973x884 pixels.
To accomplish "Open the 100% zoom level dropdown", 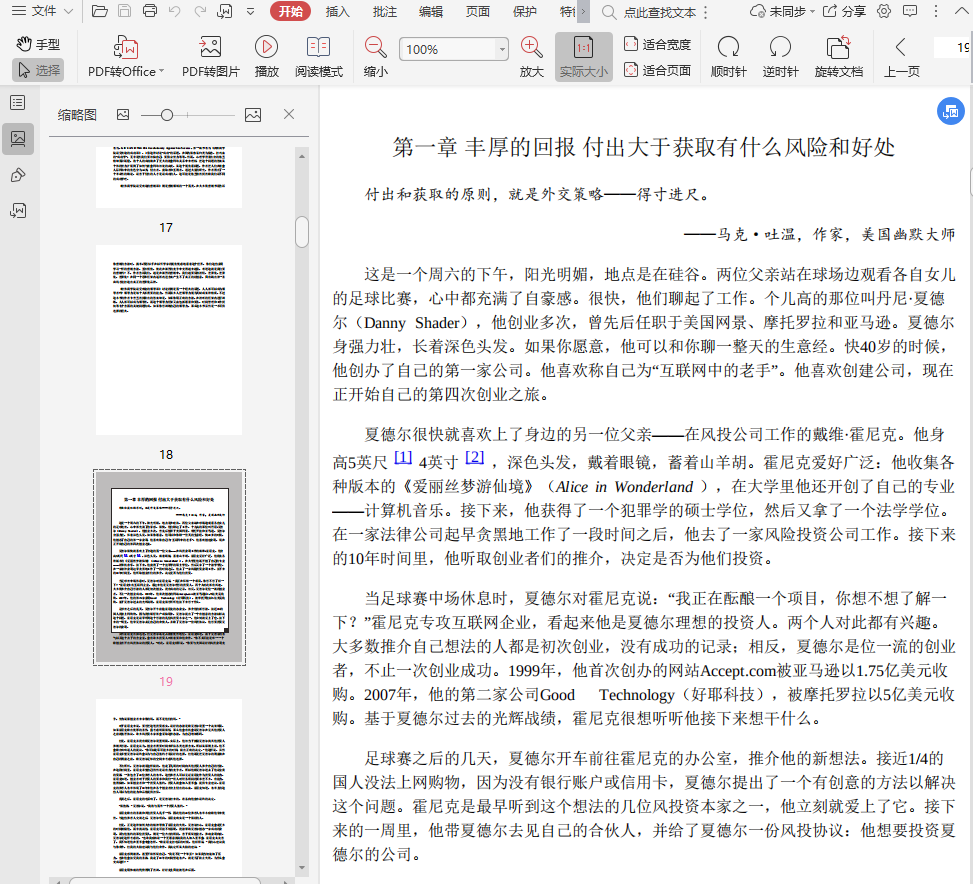I will (502, 49).
